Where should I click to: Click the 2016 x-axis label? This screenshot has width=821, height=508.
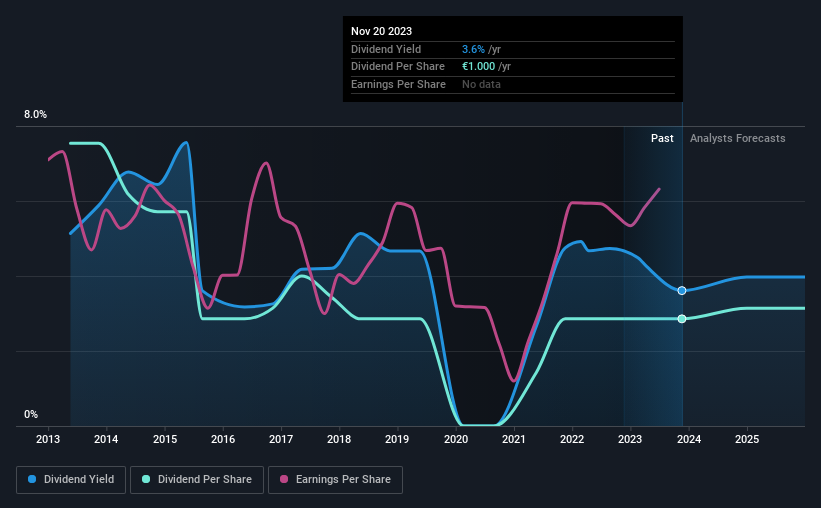(x=223, y=439)
